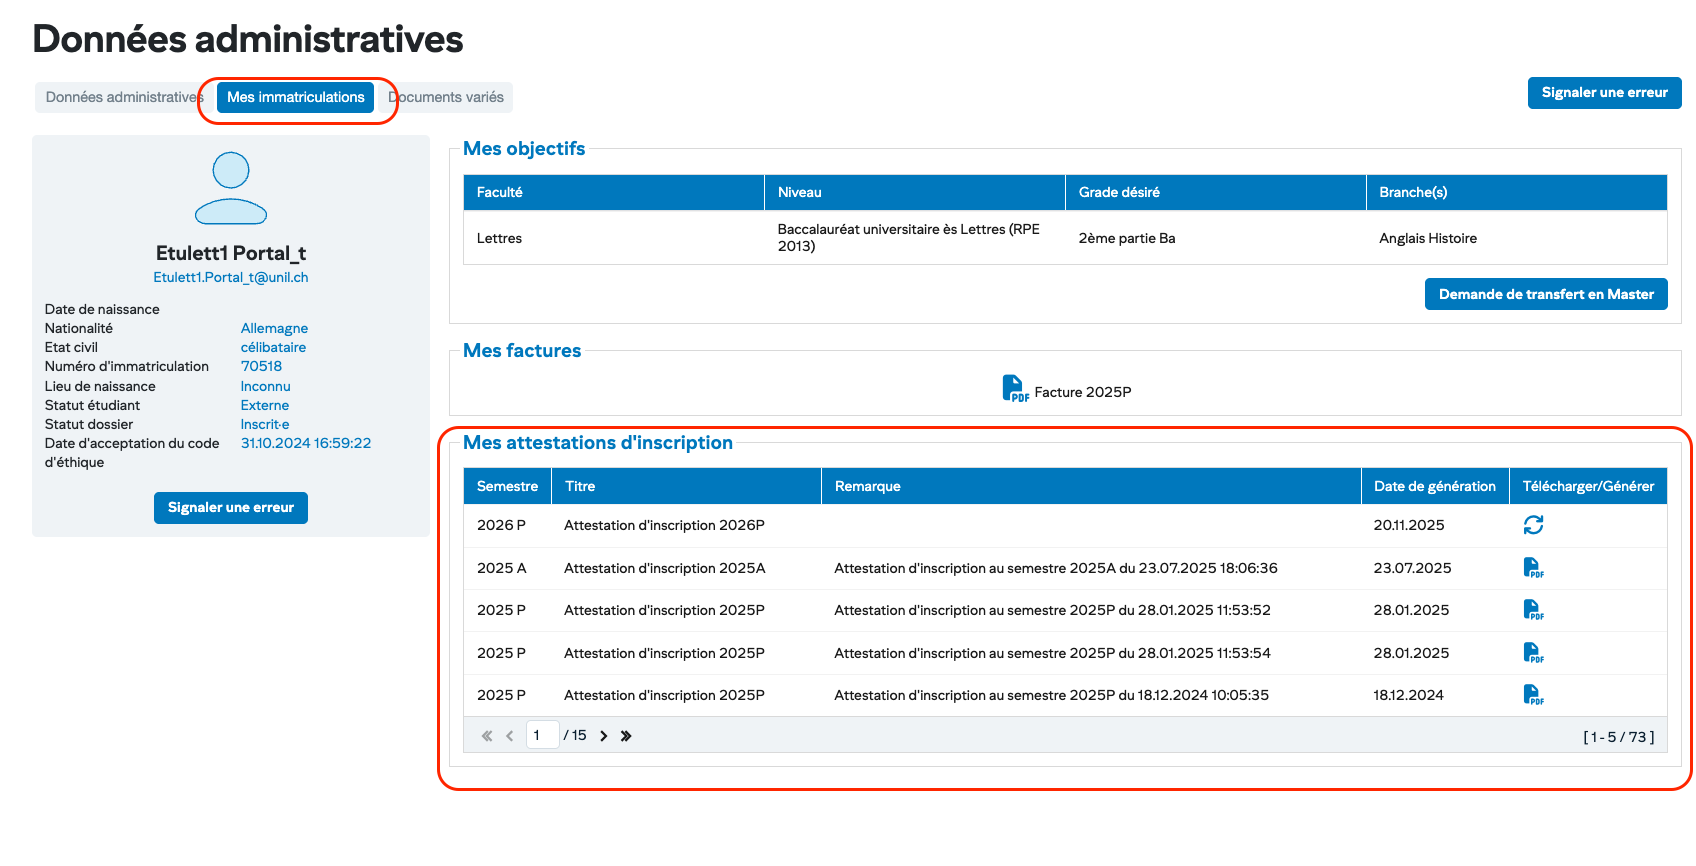Open the Documents variés tab
Screen dimensions: 1696x866
pyautogui.click(x=450, y=97)
